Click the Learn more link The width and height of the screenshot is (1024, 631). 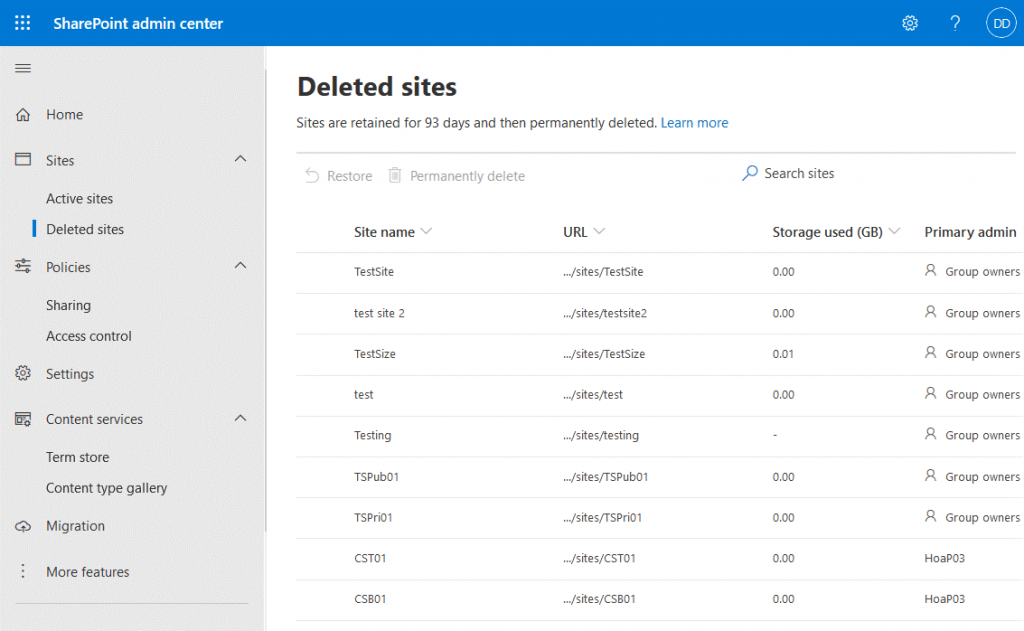click(694, 122)
